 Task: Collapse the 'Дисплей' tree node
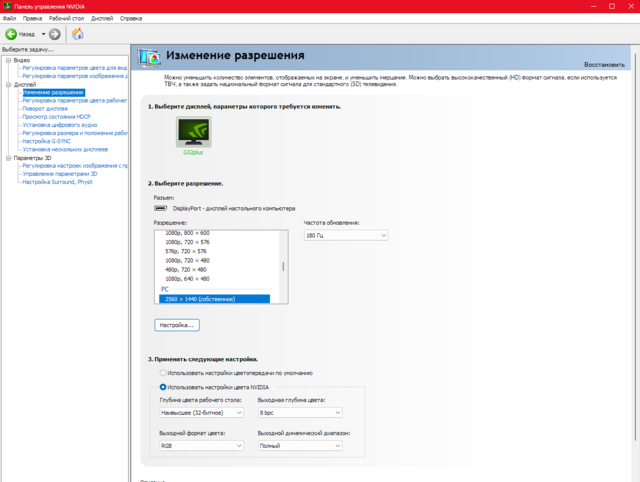[7, 85]
